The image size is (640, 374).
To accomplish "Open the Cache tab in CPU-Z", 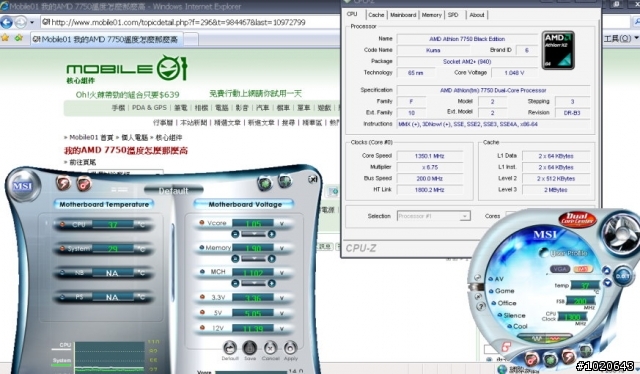I will pyautogui.click(x=376, y=15).
